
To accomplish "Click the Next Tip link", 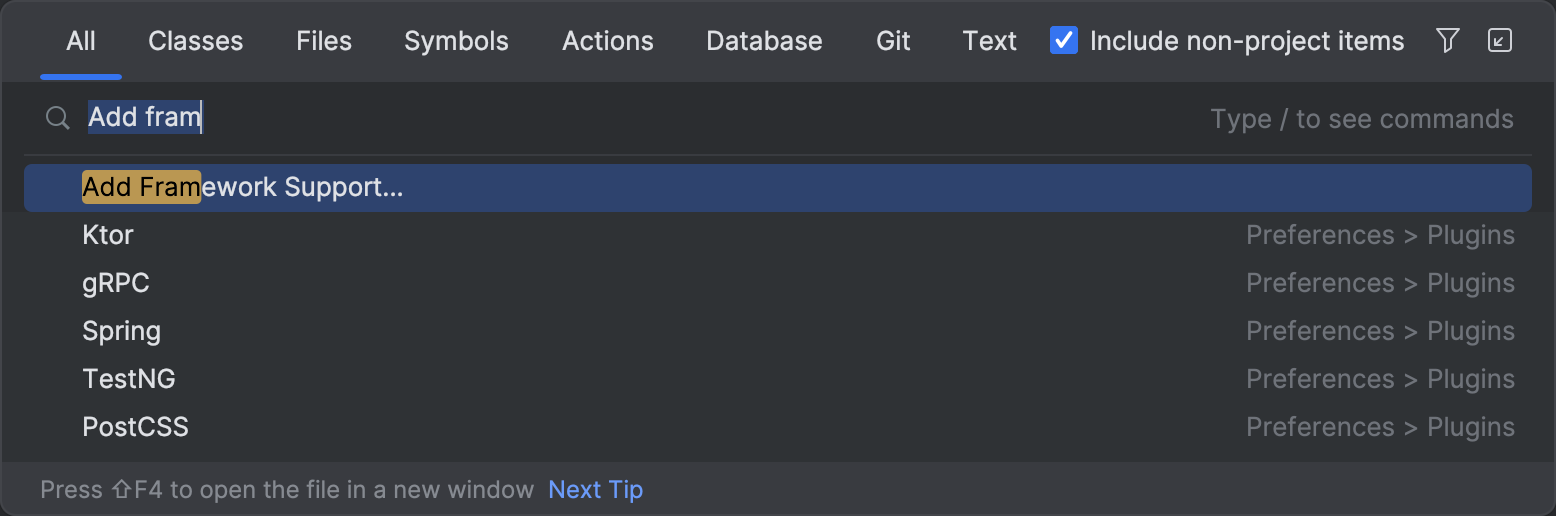I will [x=595, y=490].
